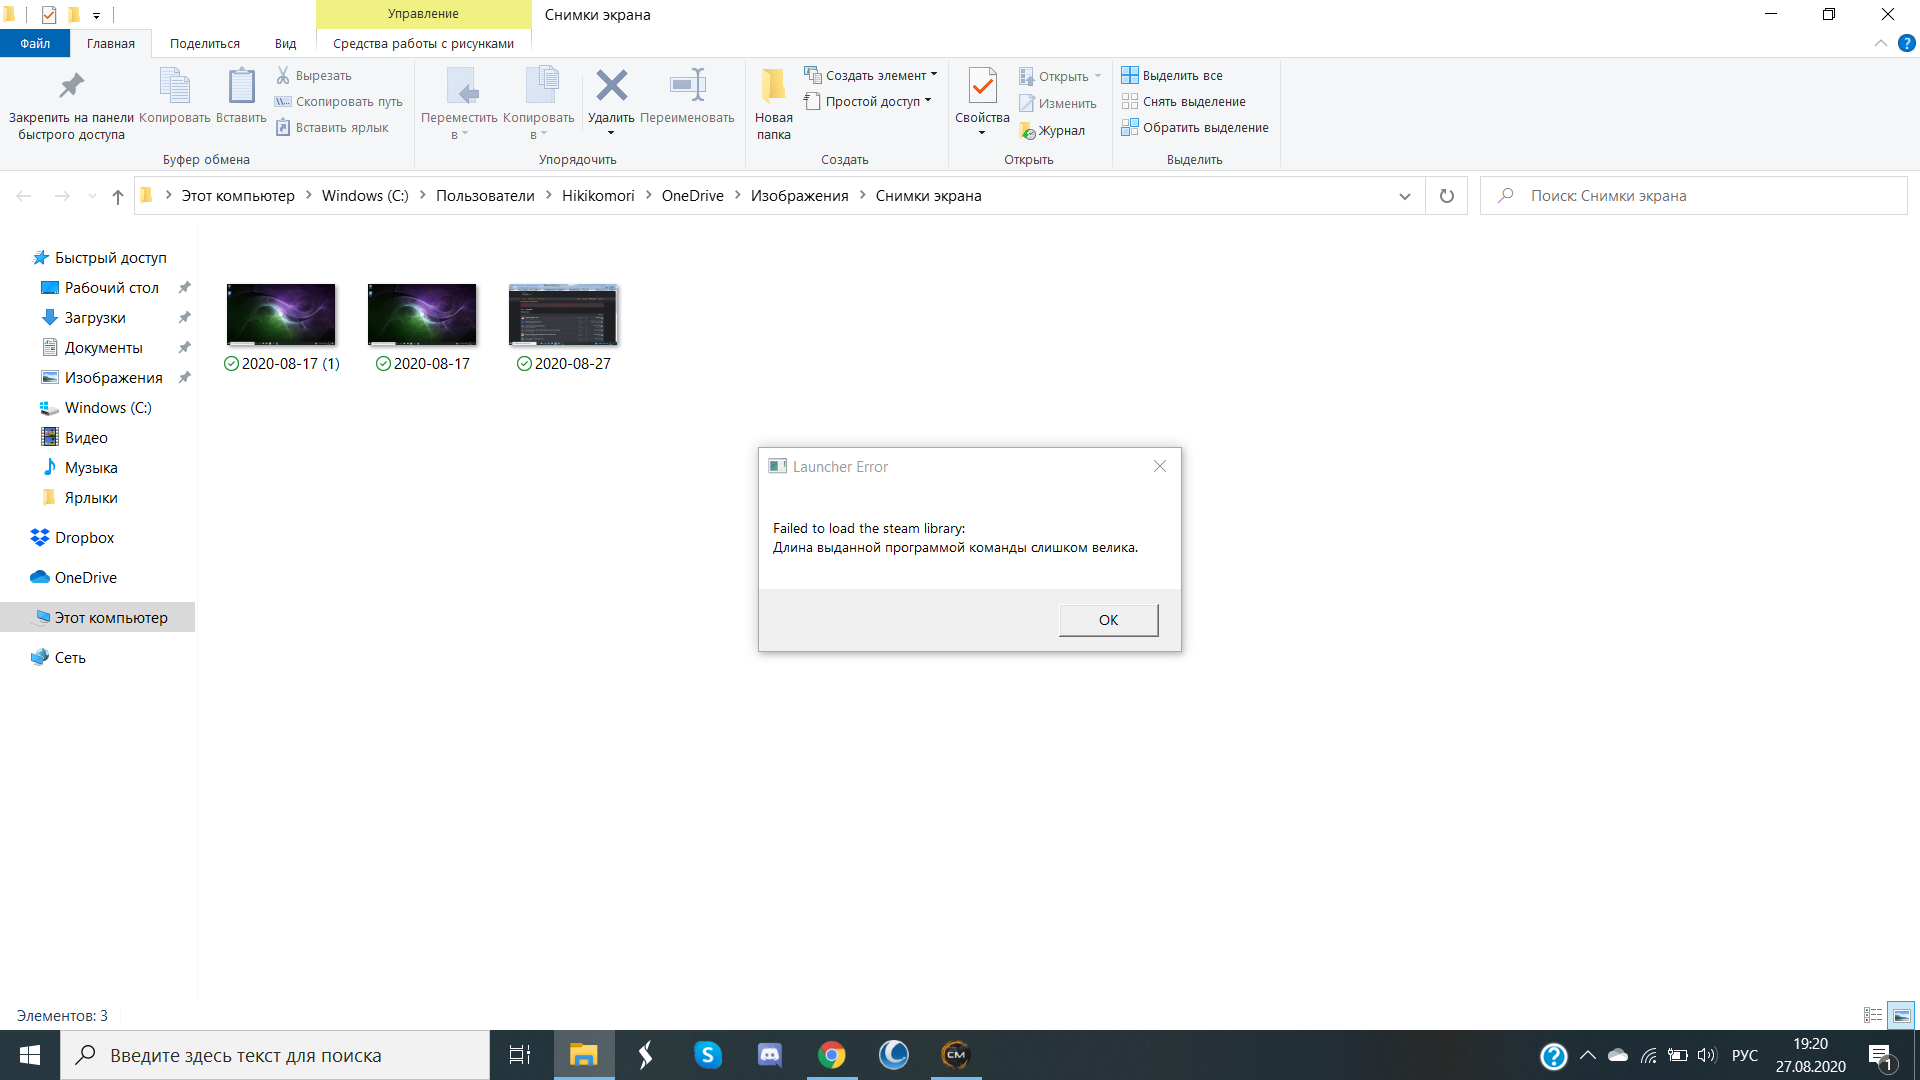Go back in folder history
Image resolution: width=1920 pixels, height=1080 pixels.
(x=24, y=196)
